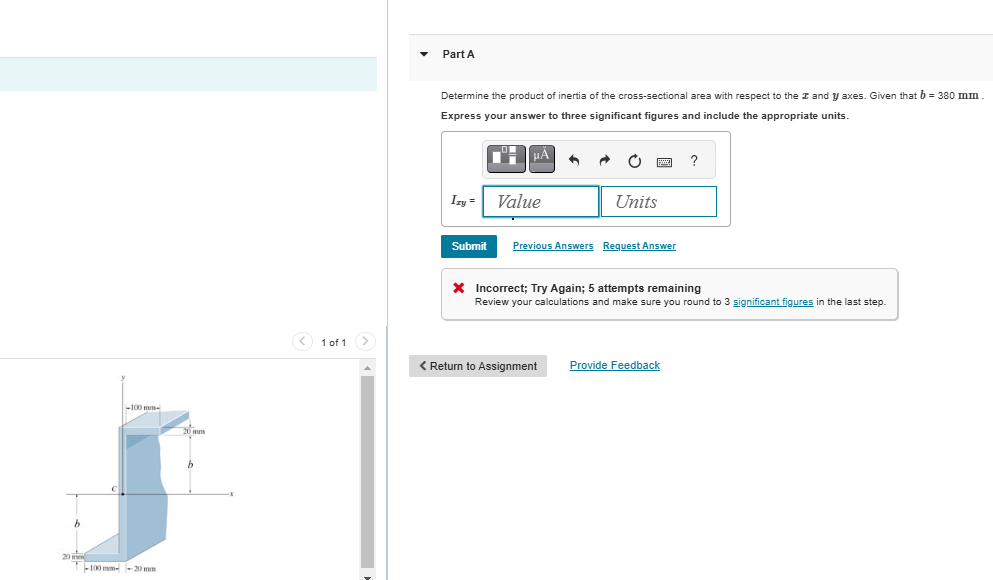Open the keyboard shortcuts icon

pyautogui.click(x=664, y=163)
